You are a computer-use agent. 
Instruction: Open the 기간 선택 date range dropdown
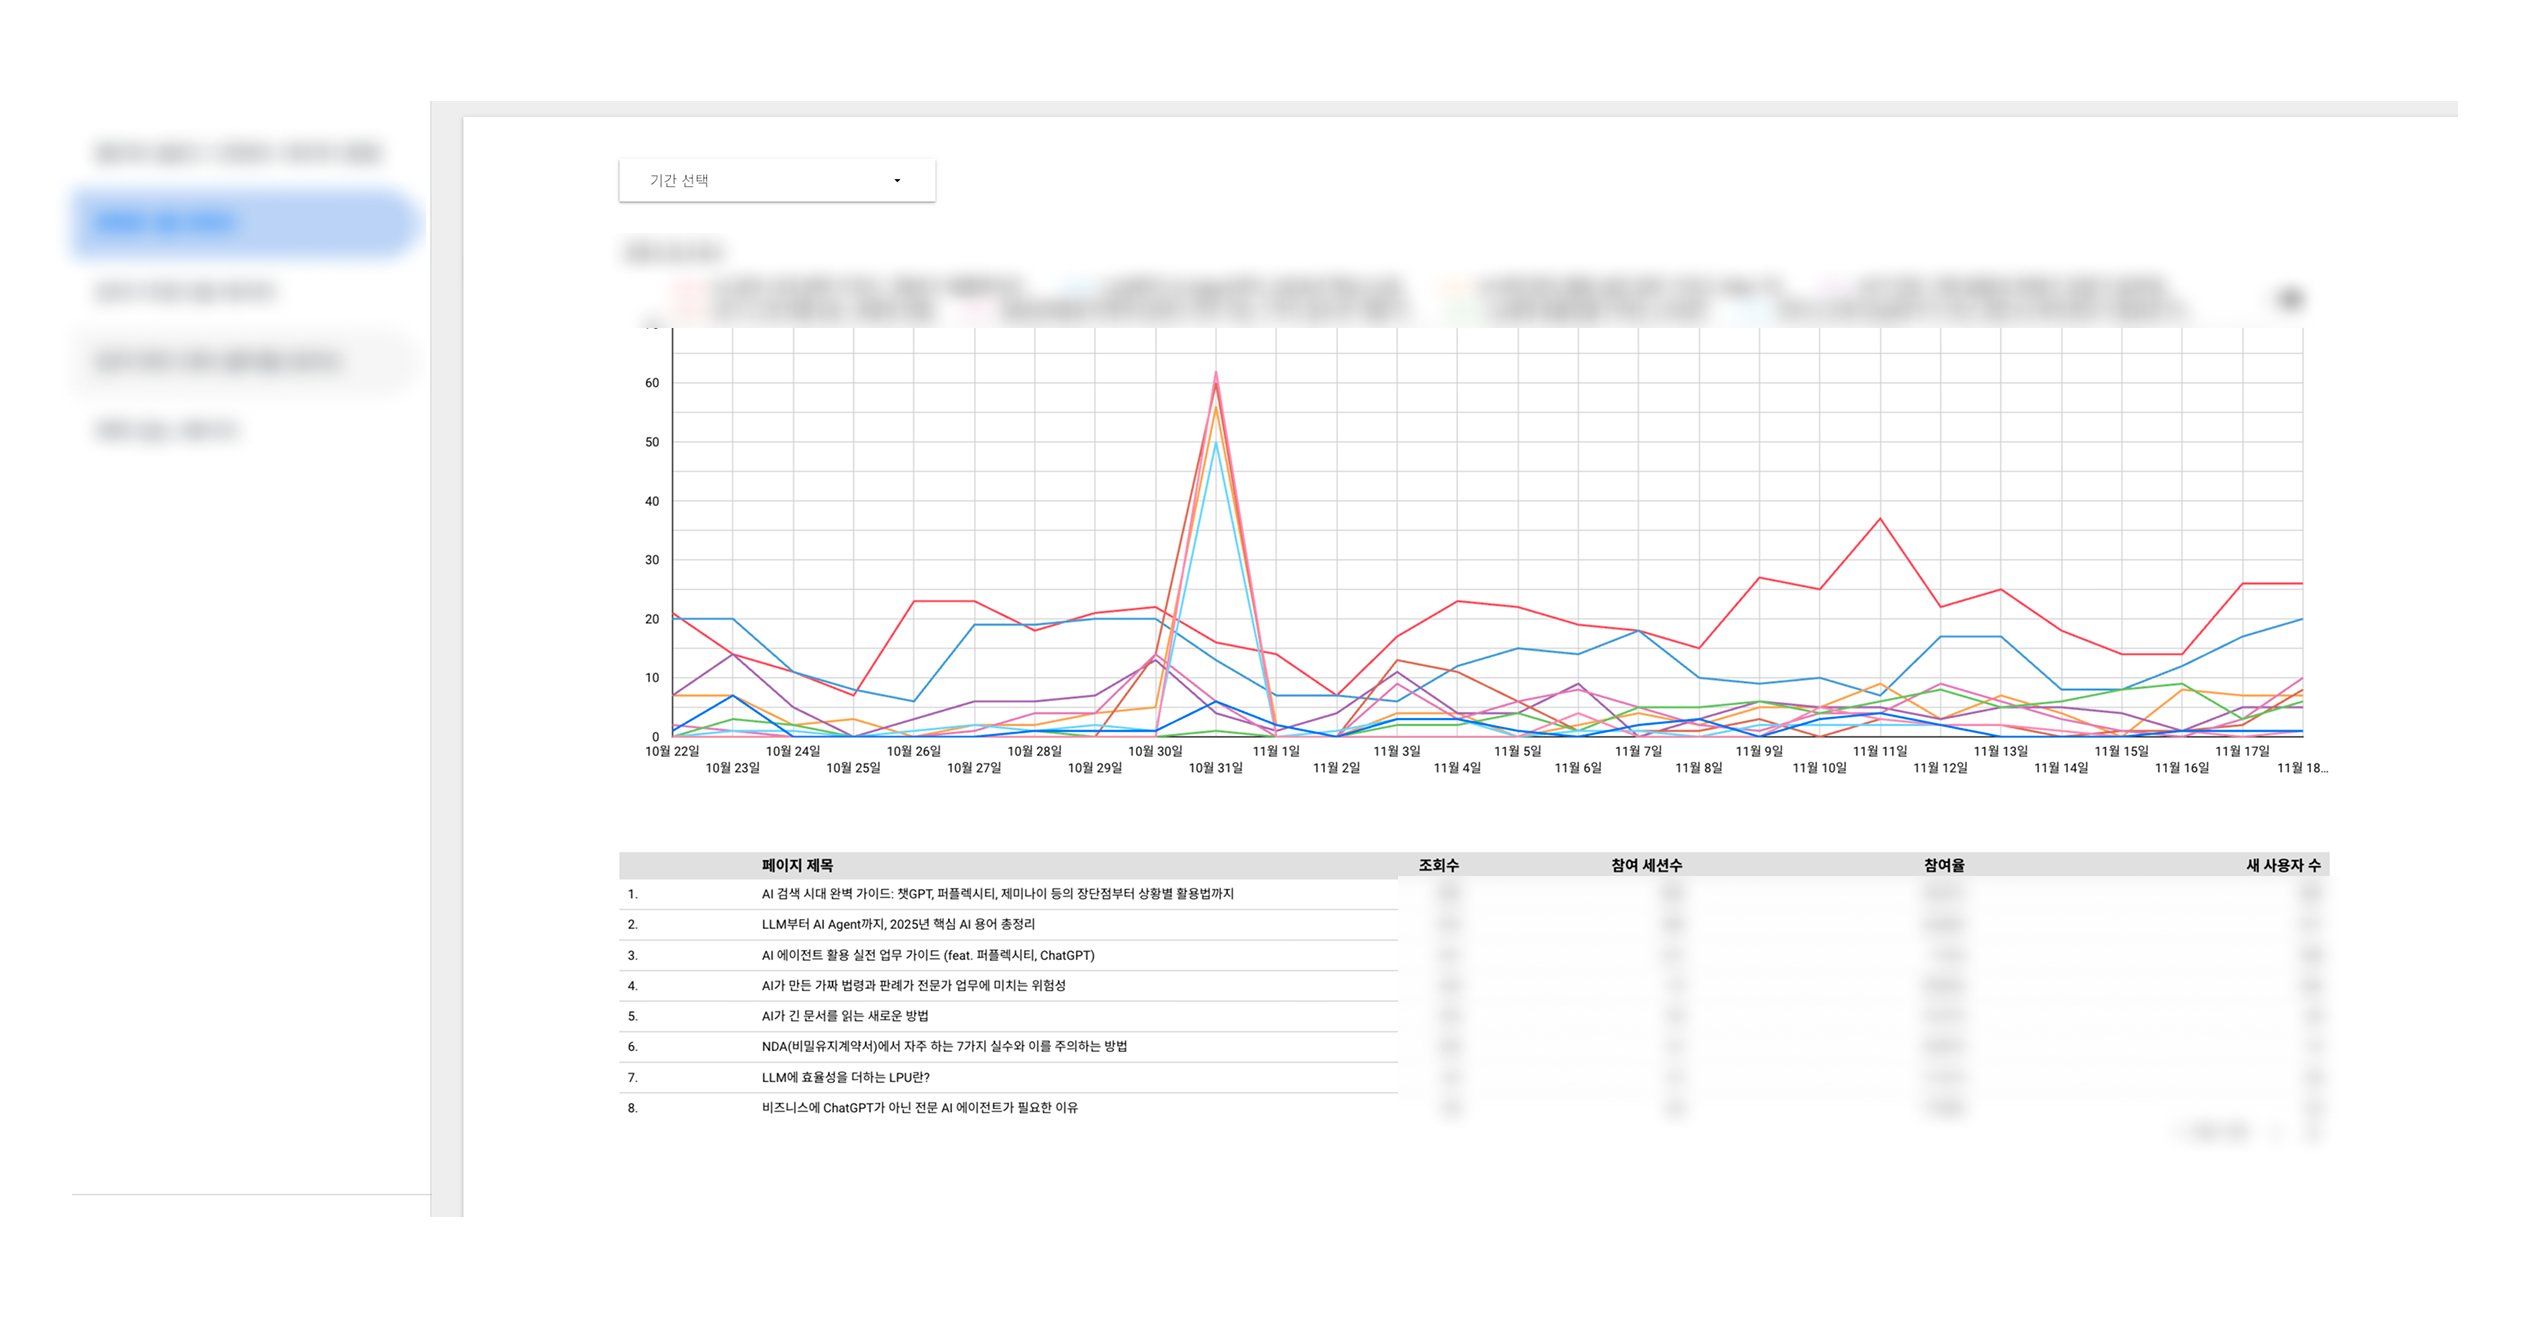[776, 180]
